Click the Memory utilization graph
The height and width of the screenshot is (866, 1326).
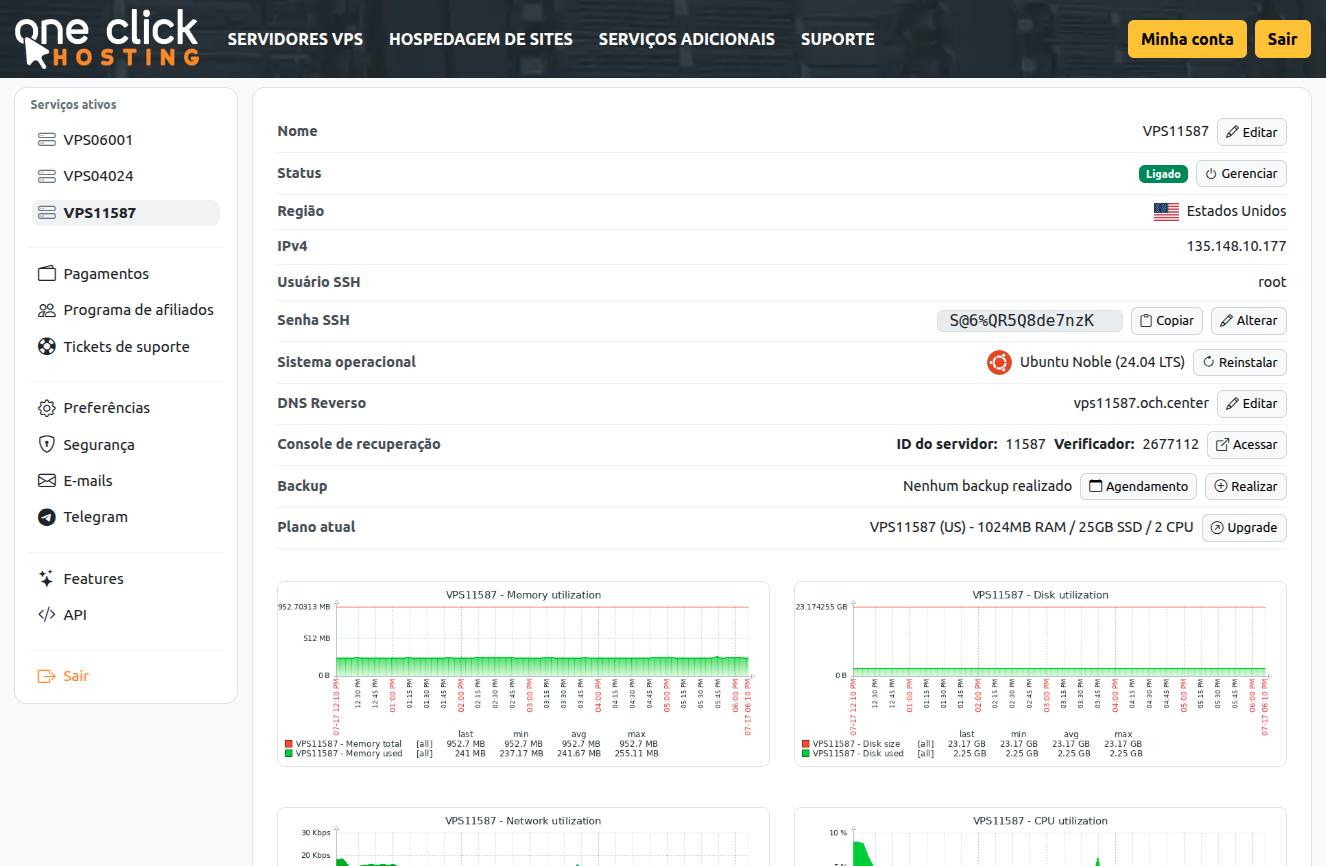click(x=523, y=673)
